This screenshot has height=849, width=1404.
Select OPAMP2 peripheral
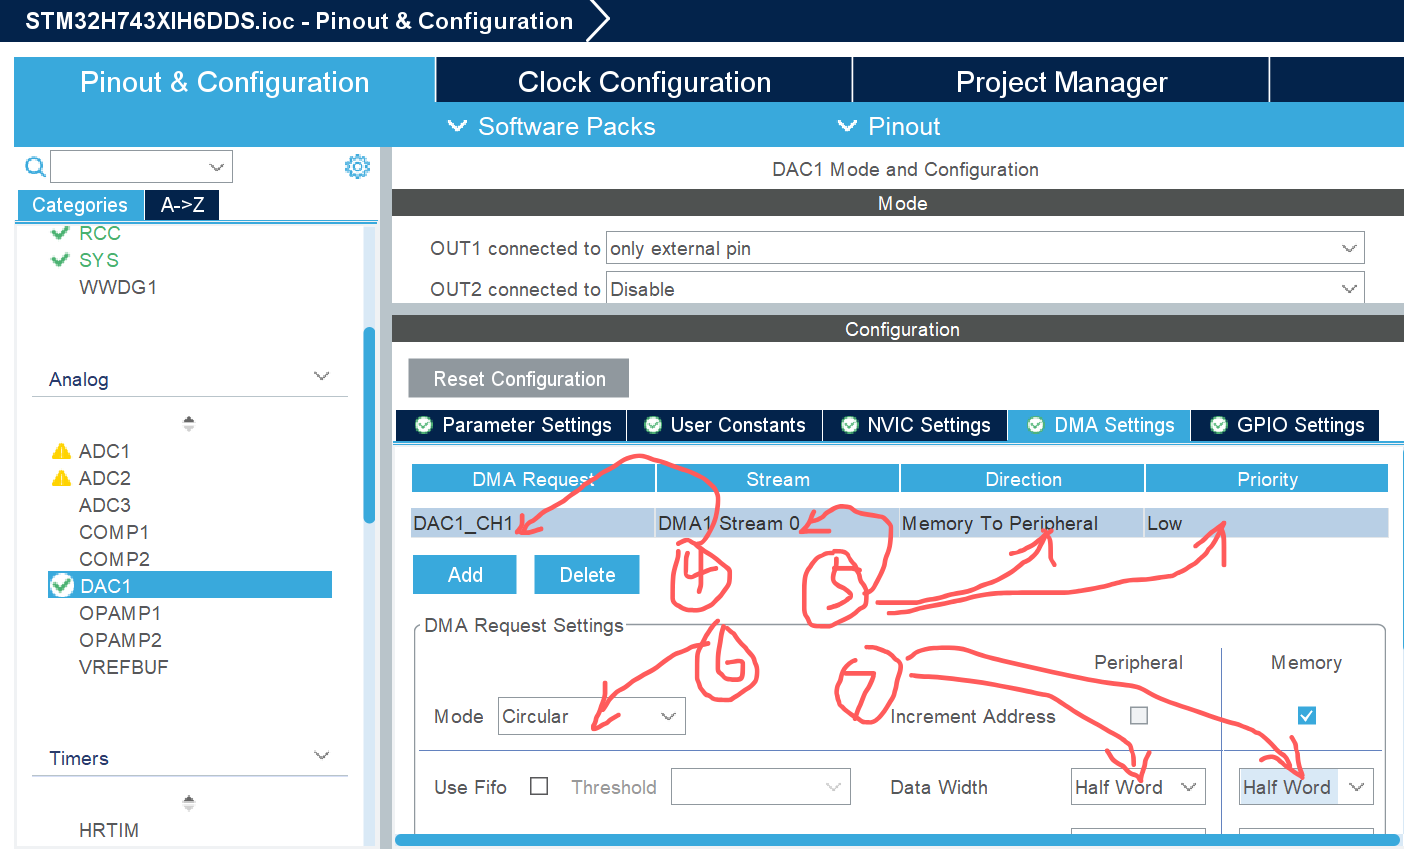click(x=120, y=640)
